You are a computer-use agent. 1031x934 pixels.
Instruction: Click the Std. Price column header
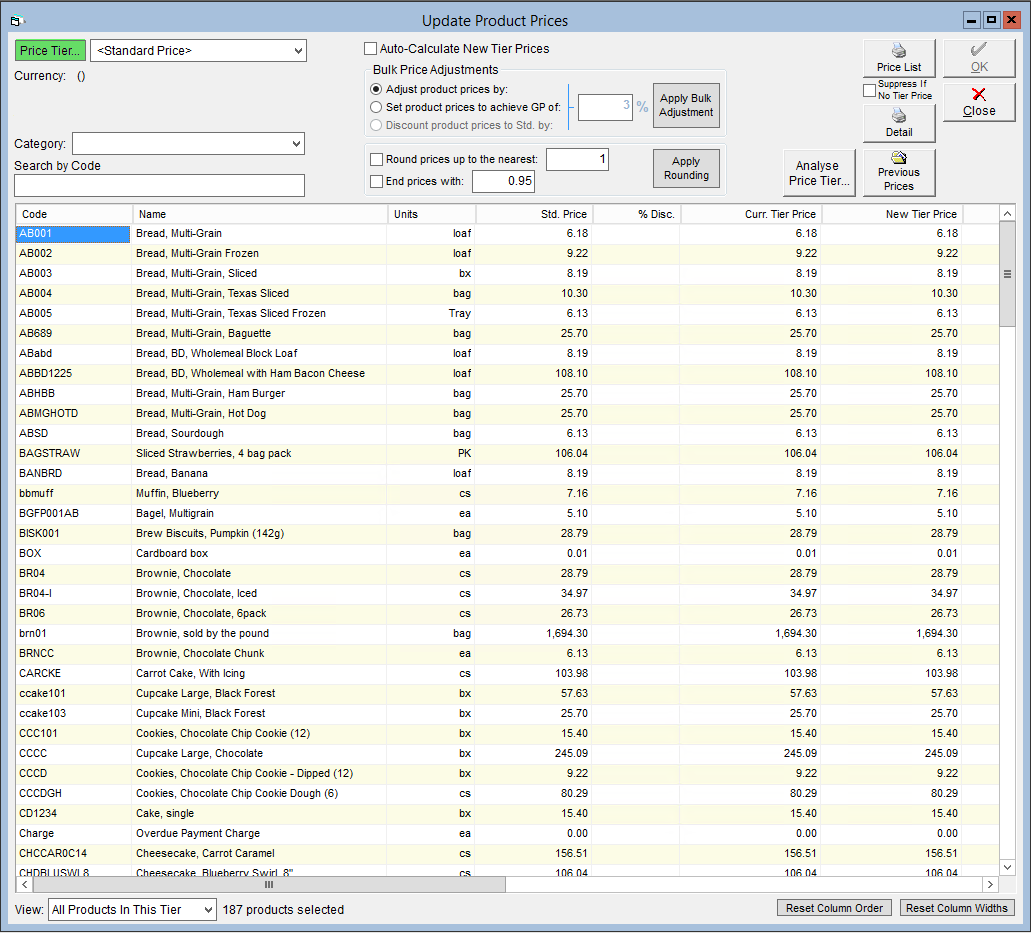tap(534, 214)
